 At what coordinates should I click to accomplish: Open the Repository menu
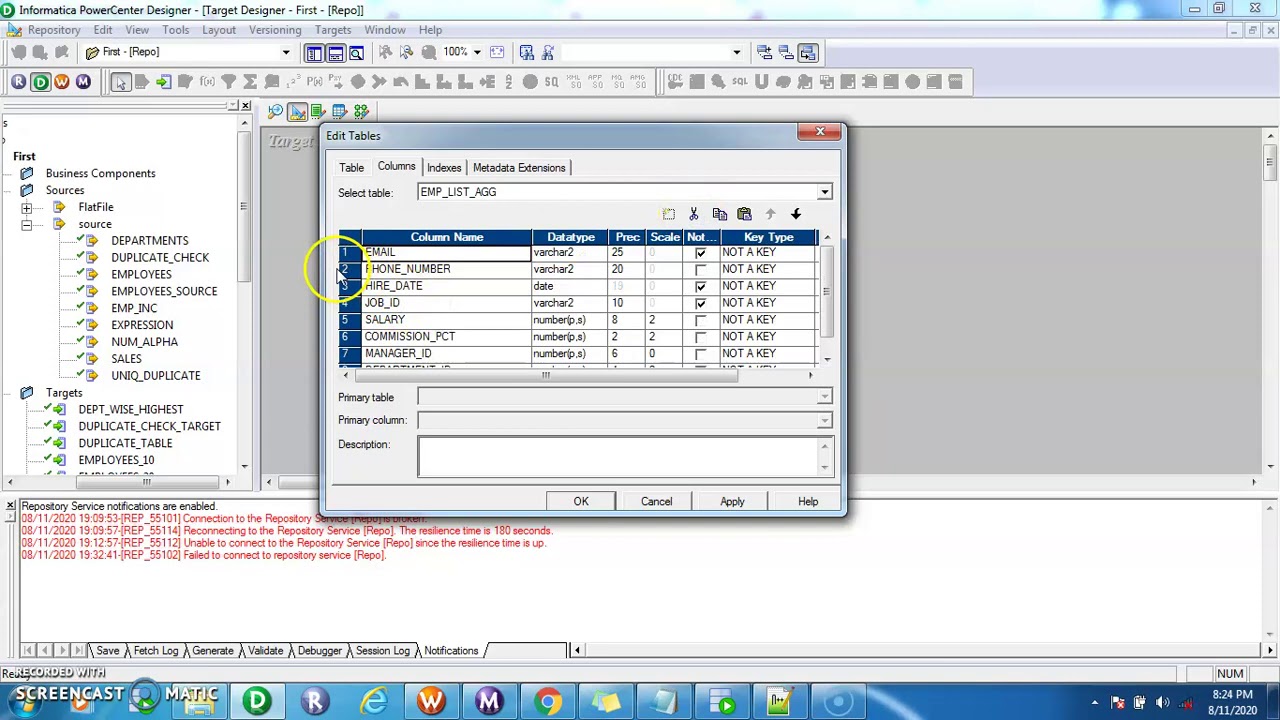[54, 30]
